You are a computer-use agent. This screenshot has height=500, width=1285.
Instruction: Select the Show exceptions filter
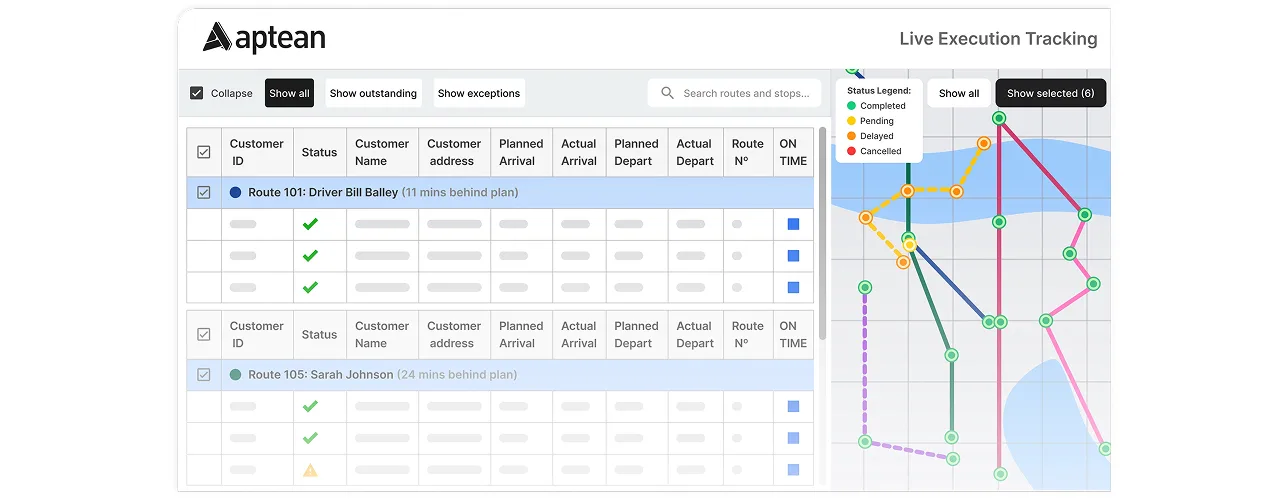(479, 93)
